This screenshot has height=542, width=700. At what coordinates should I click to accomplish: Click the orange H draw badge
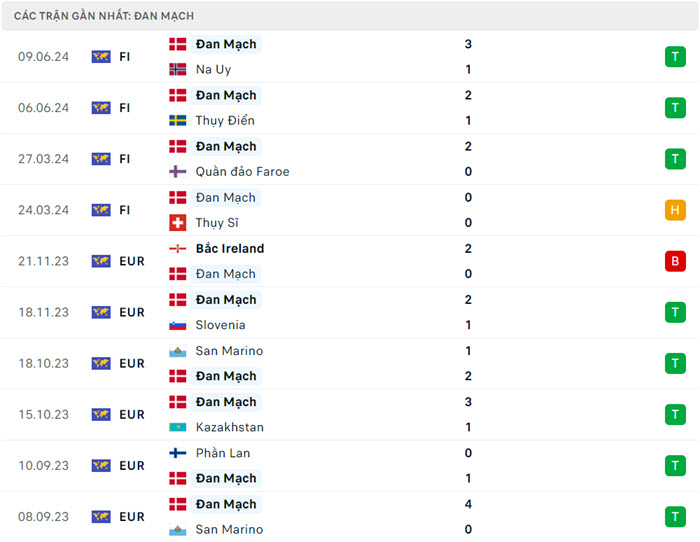click(675, 210)
